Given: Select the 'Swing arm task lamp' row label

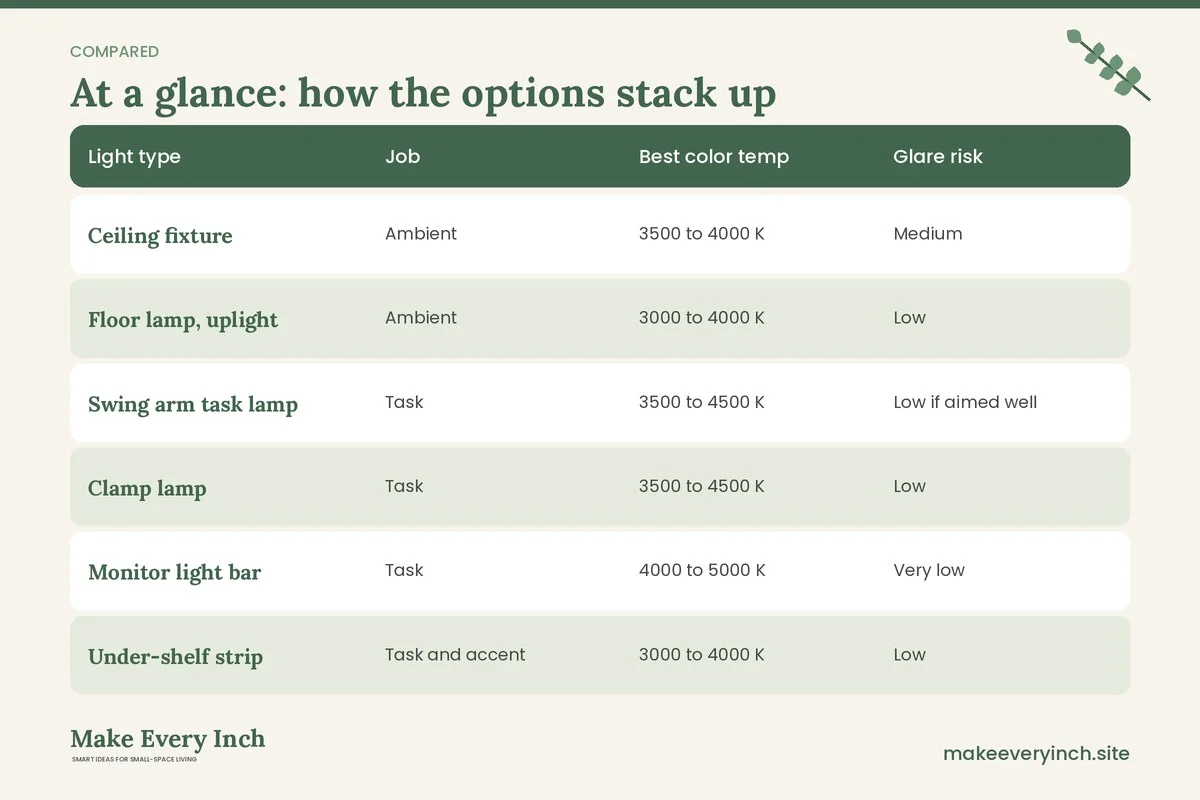Looking at the screenshot, I should coord(193,405).
